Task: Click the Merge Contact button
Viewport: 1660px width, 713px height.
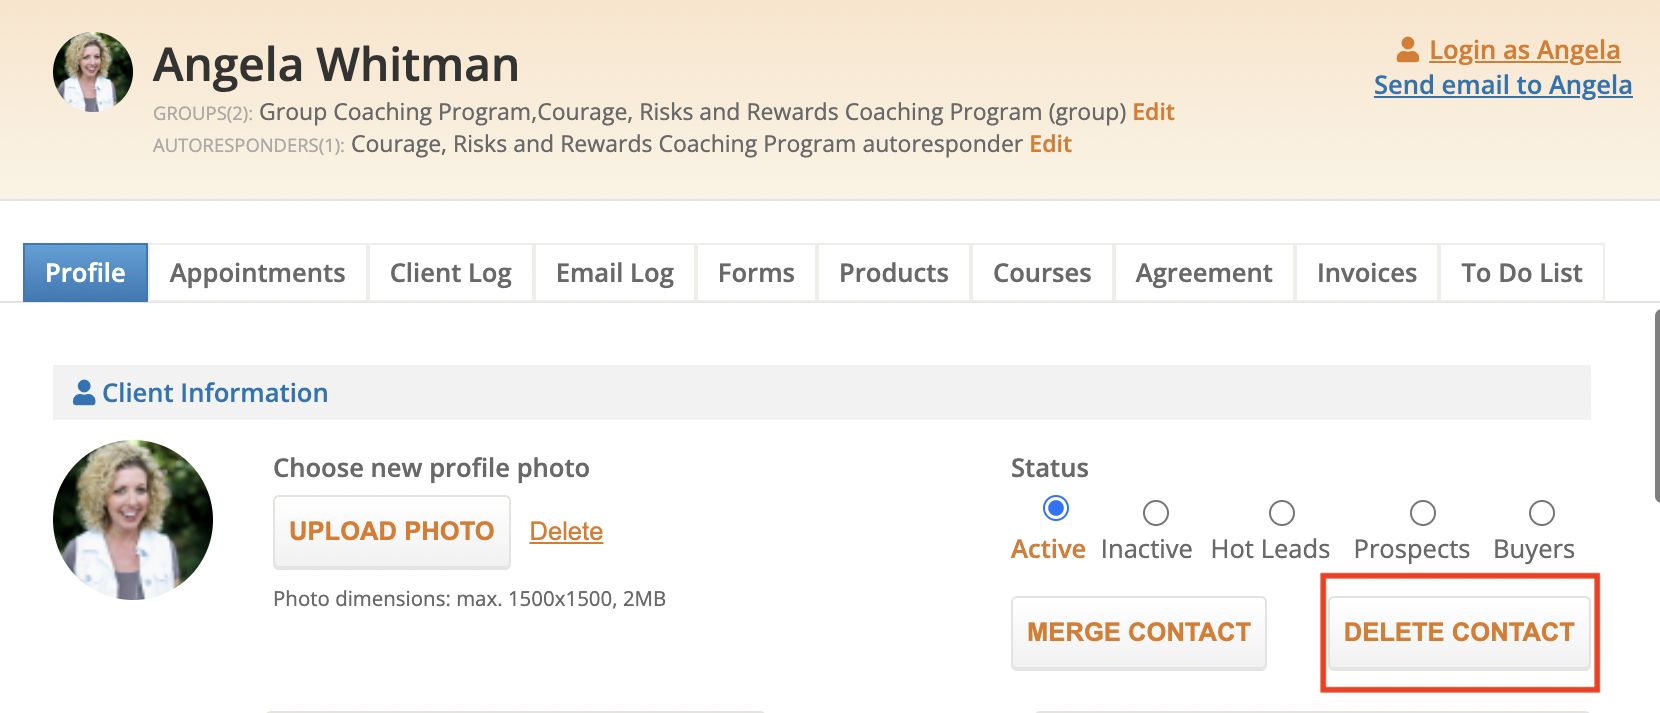Action: click(x=1138, y=632)
